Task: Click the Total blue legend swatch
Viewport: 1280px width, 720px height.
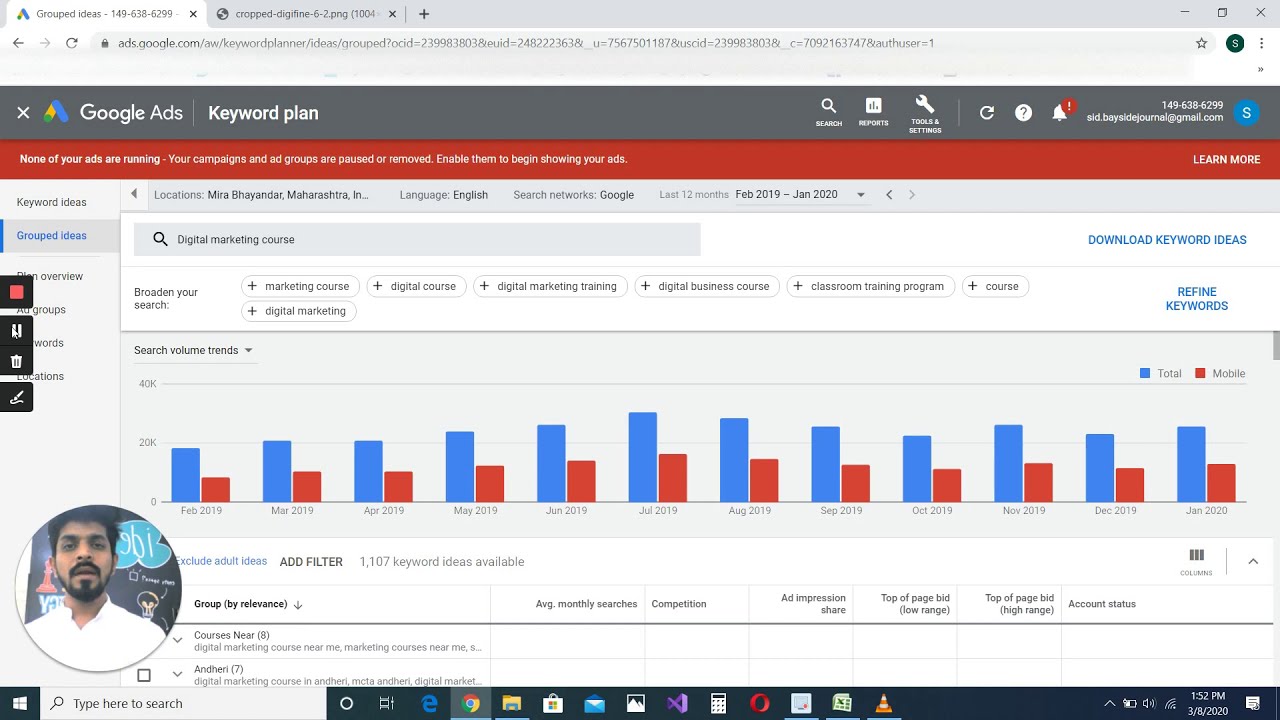Action: point(1145,373)
